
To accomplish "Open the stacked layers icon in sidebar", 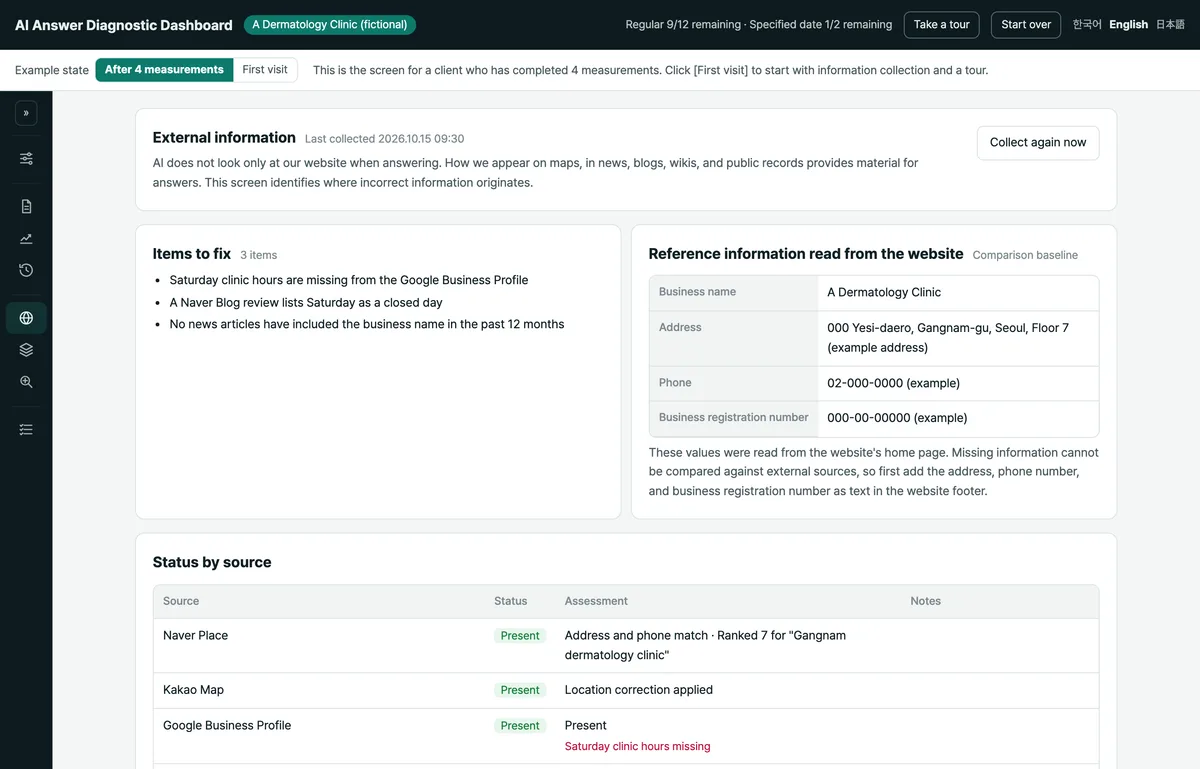I will (26, 350).
